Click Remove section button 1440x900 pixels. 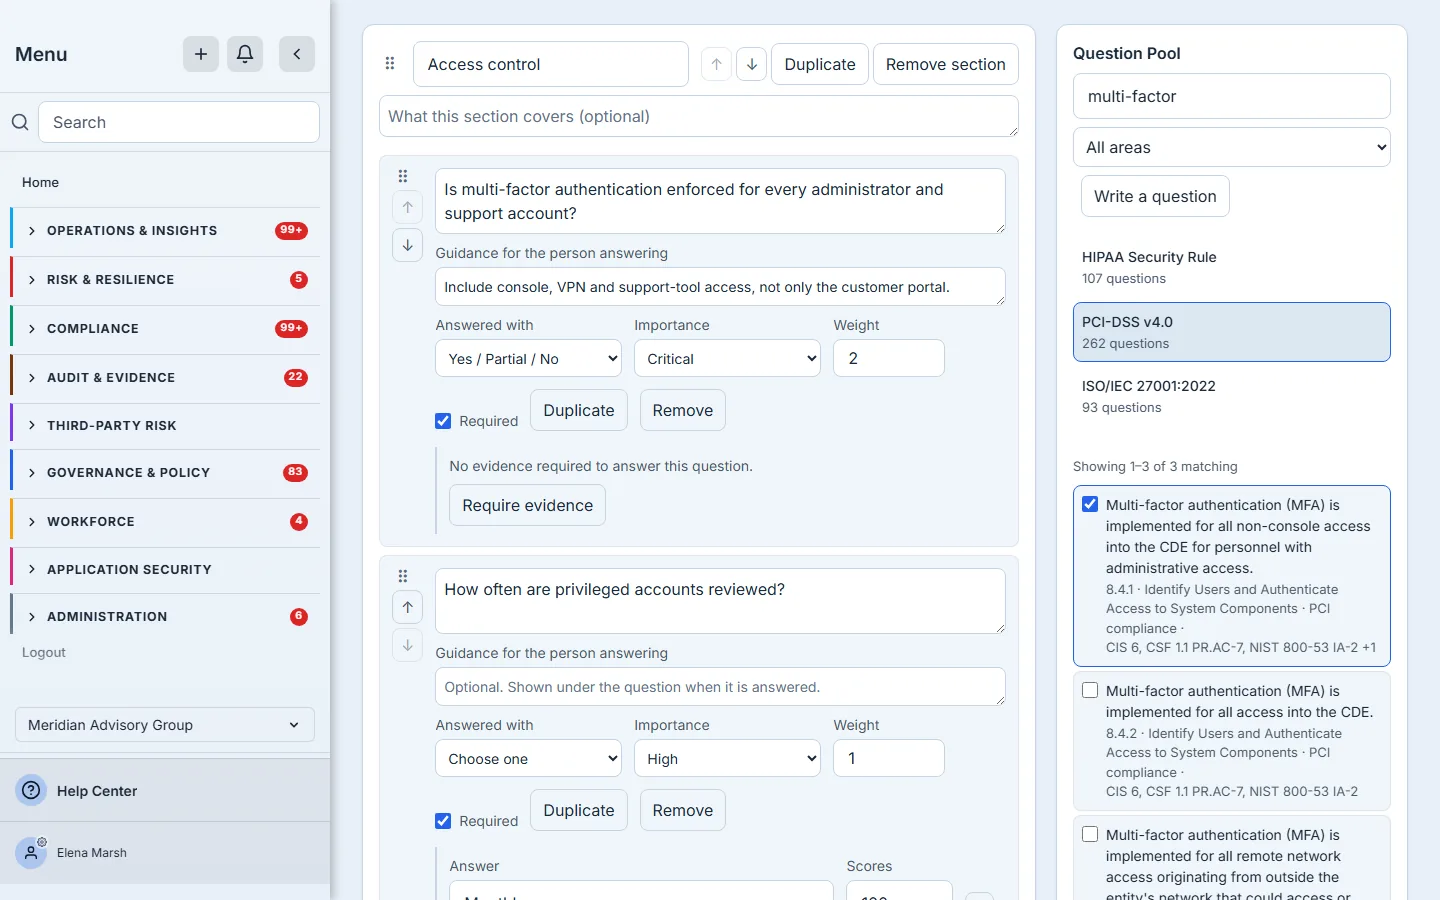point(946,64)
